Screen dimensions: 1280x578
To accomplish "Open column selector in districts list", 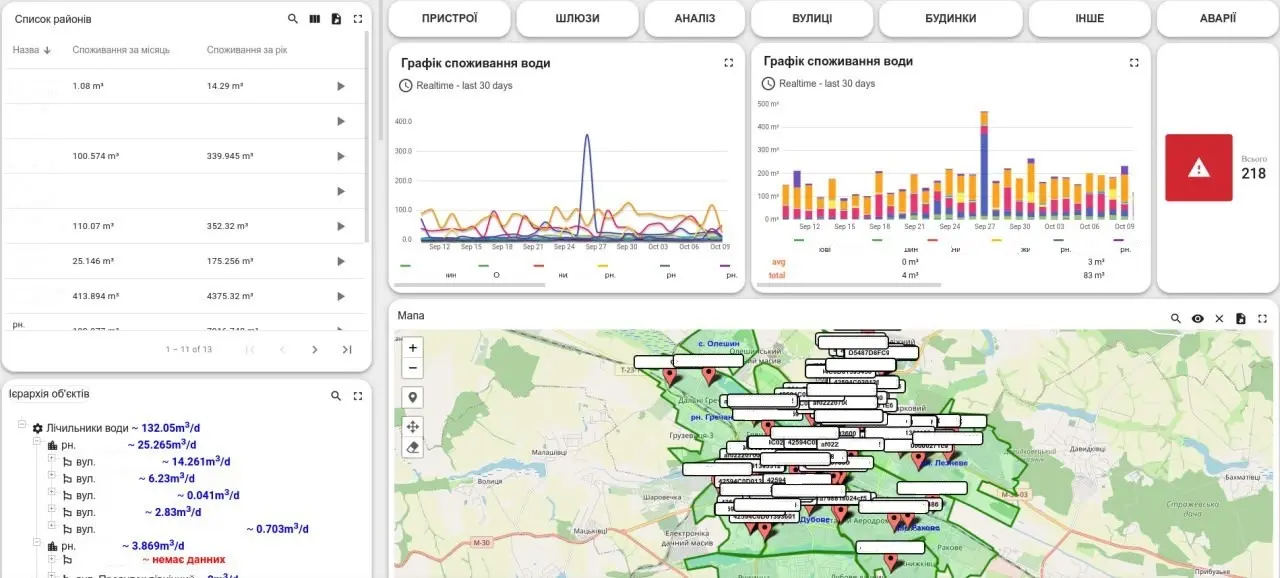I will tap(315, 19).
